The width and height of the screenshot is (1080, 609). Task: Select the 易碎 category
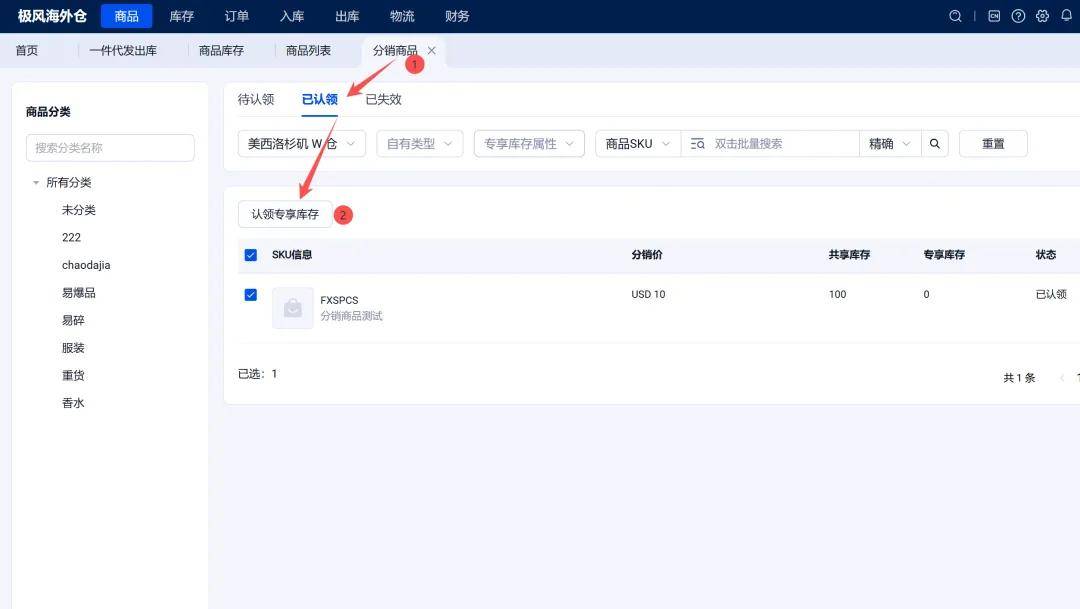73,320
